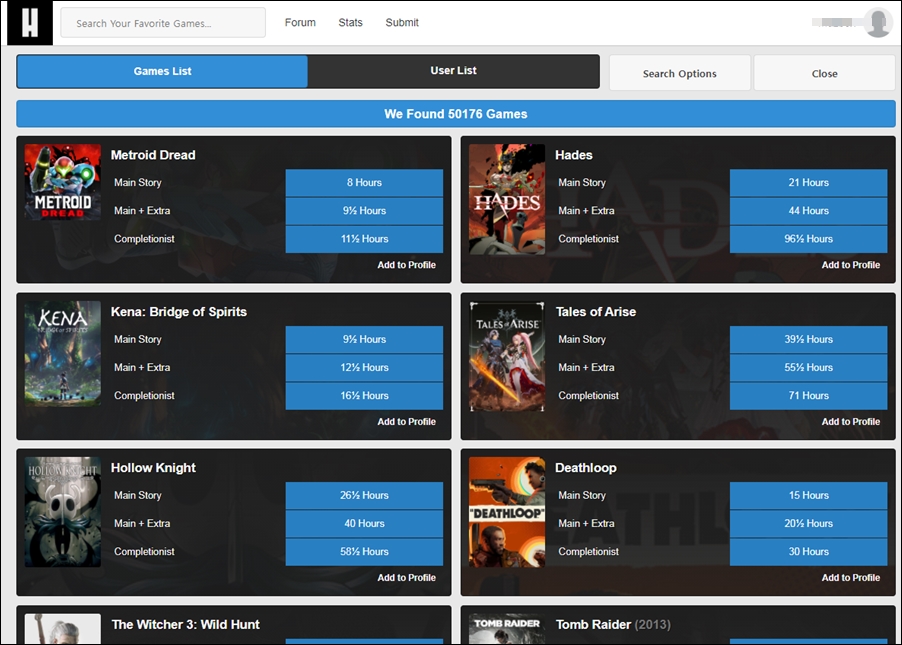Switch to the User List tab

(453, 71)
